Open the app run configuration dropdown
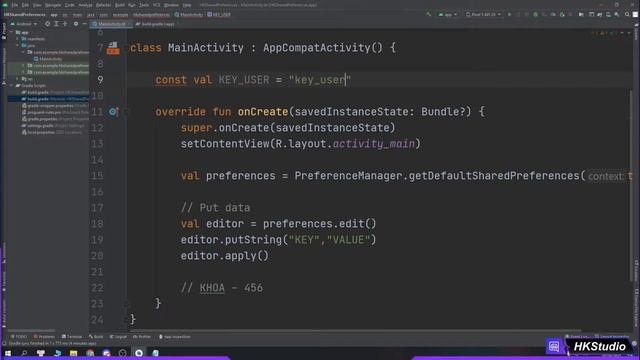The image size is (640, 360). [x=448, y=15]
